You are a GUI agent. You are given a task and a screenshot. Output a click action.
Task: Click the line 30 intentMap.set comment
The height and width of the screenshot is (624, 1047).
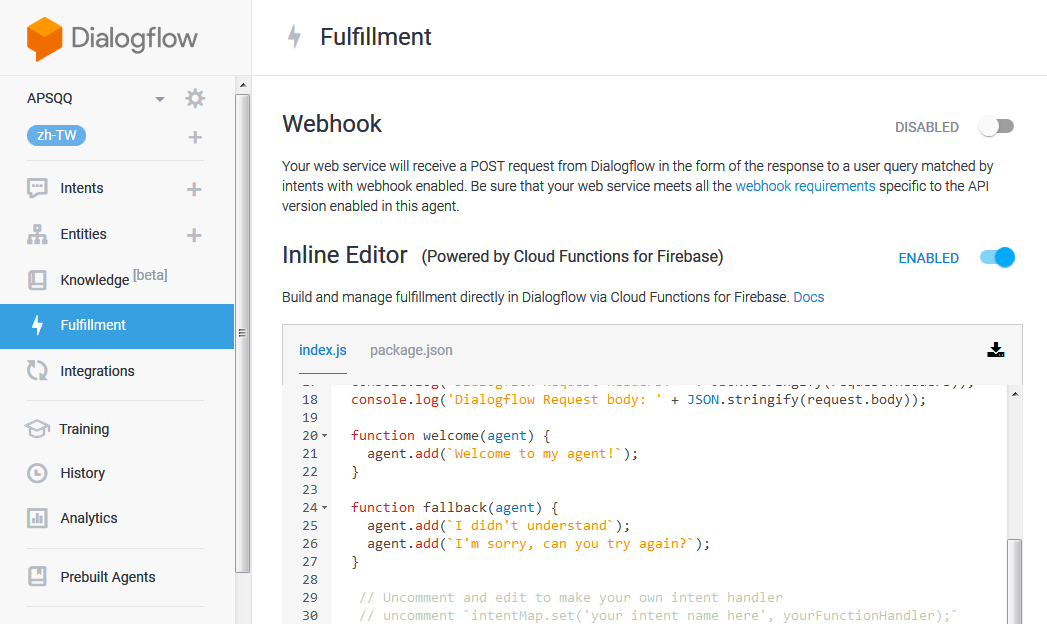click(658, 616)
